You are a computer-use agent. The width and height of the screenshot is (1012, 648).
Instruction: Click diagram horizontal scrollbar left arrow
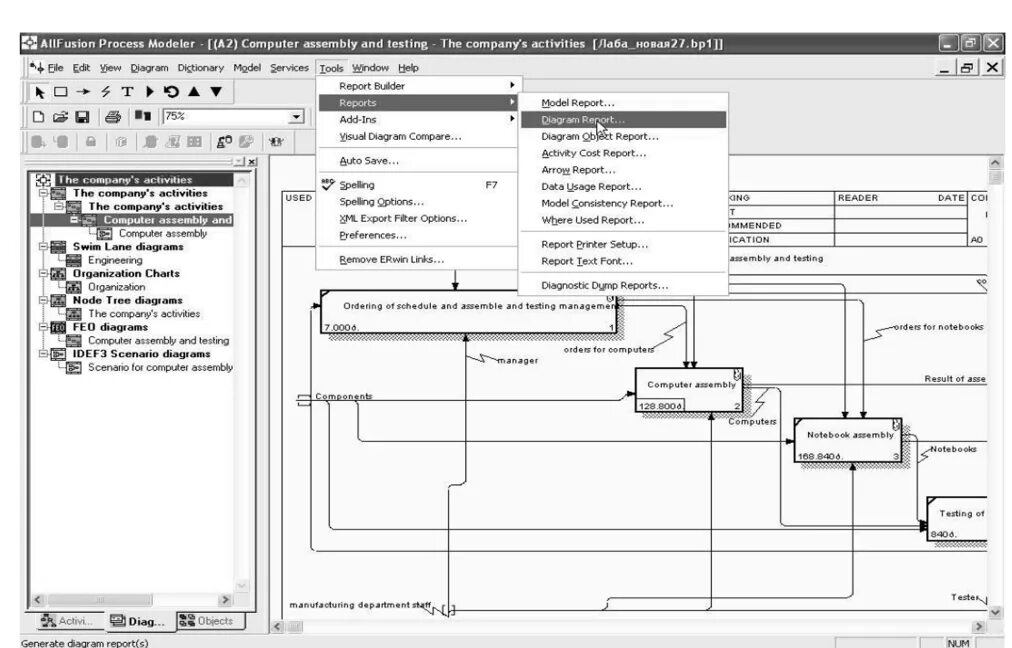(x=278, y=626)
